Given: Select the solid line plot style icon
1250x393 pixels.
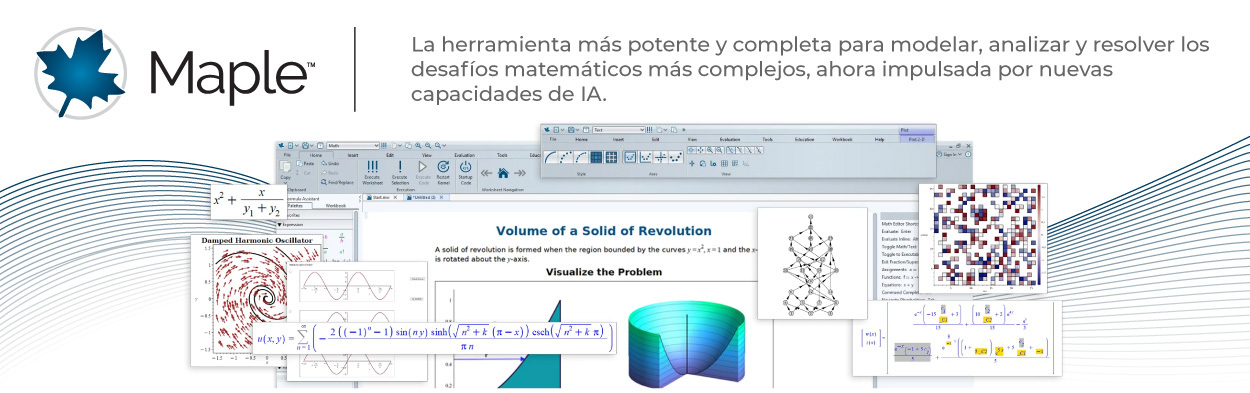Looking at the screenshot, I should 551,157.
